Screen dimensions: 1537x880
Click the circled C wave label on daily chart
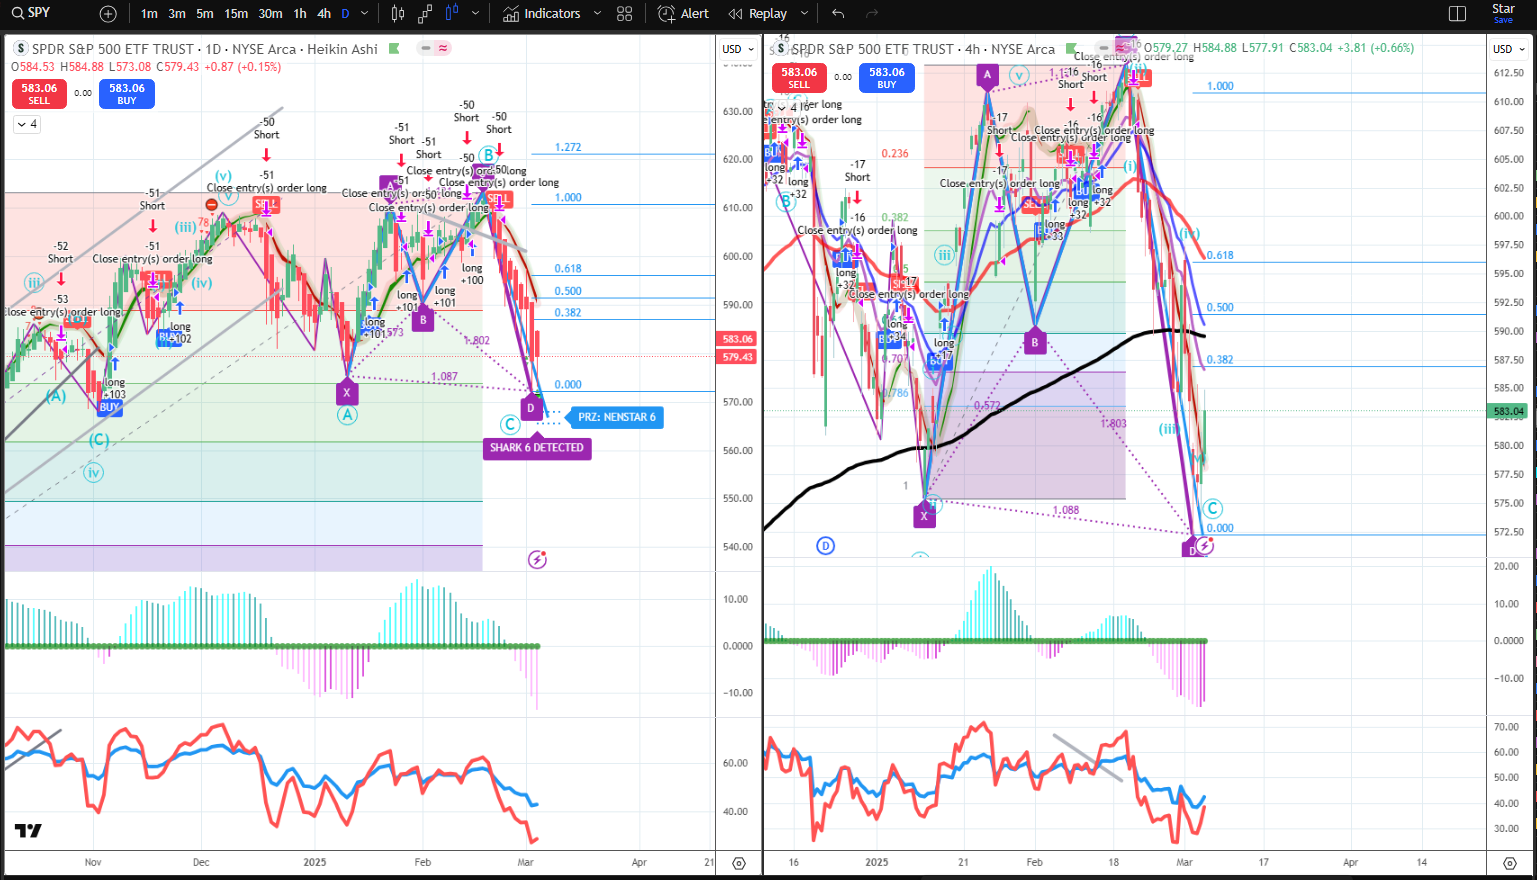[509, 425]
